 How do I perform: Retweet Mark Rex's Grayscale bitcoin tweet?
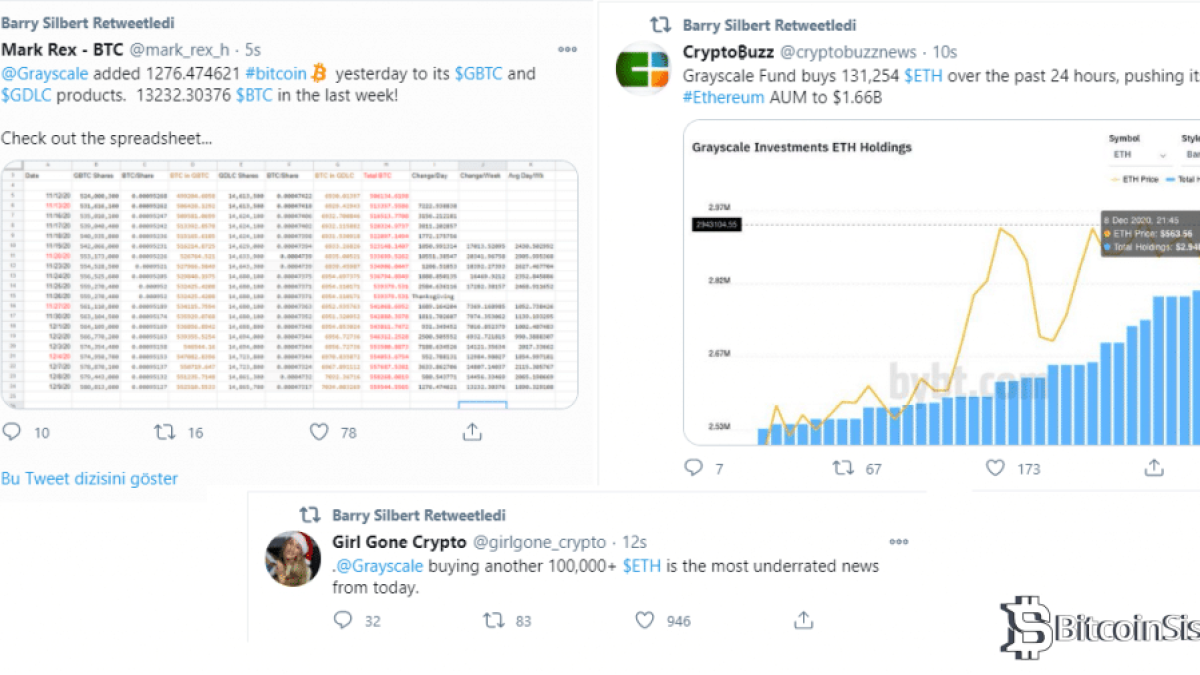click(165, 432)
